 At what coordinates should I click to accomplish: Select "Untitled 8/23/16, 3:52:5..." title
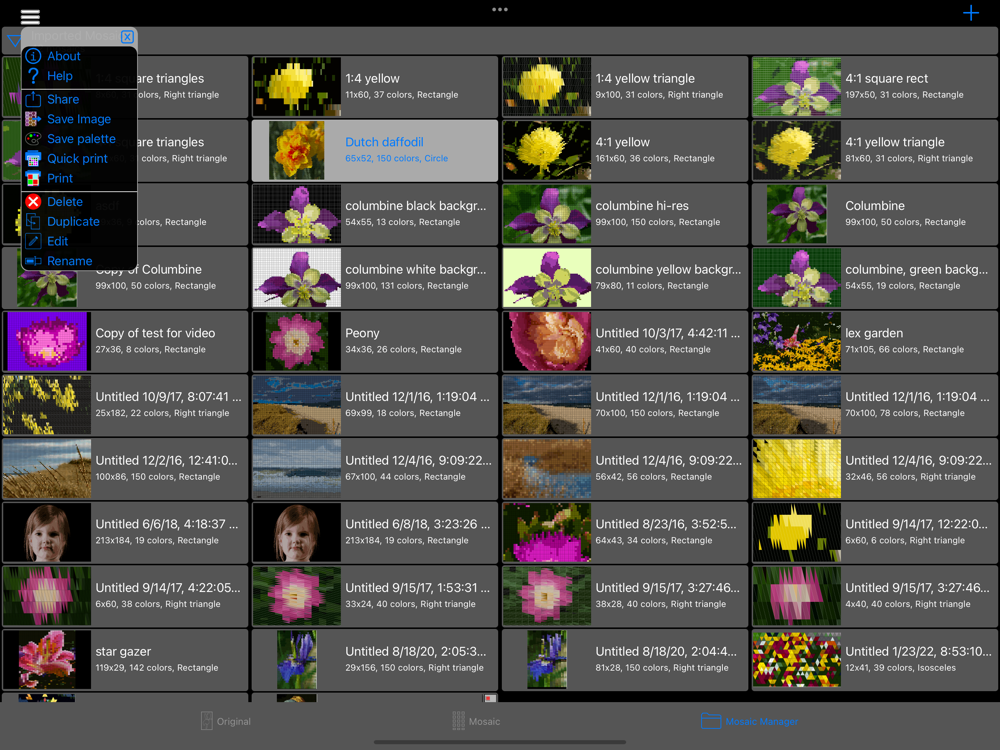coord(665,524)
